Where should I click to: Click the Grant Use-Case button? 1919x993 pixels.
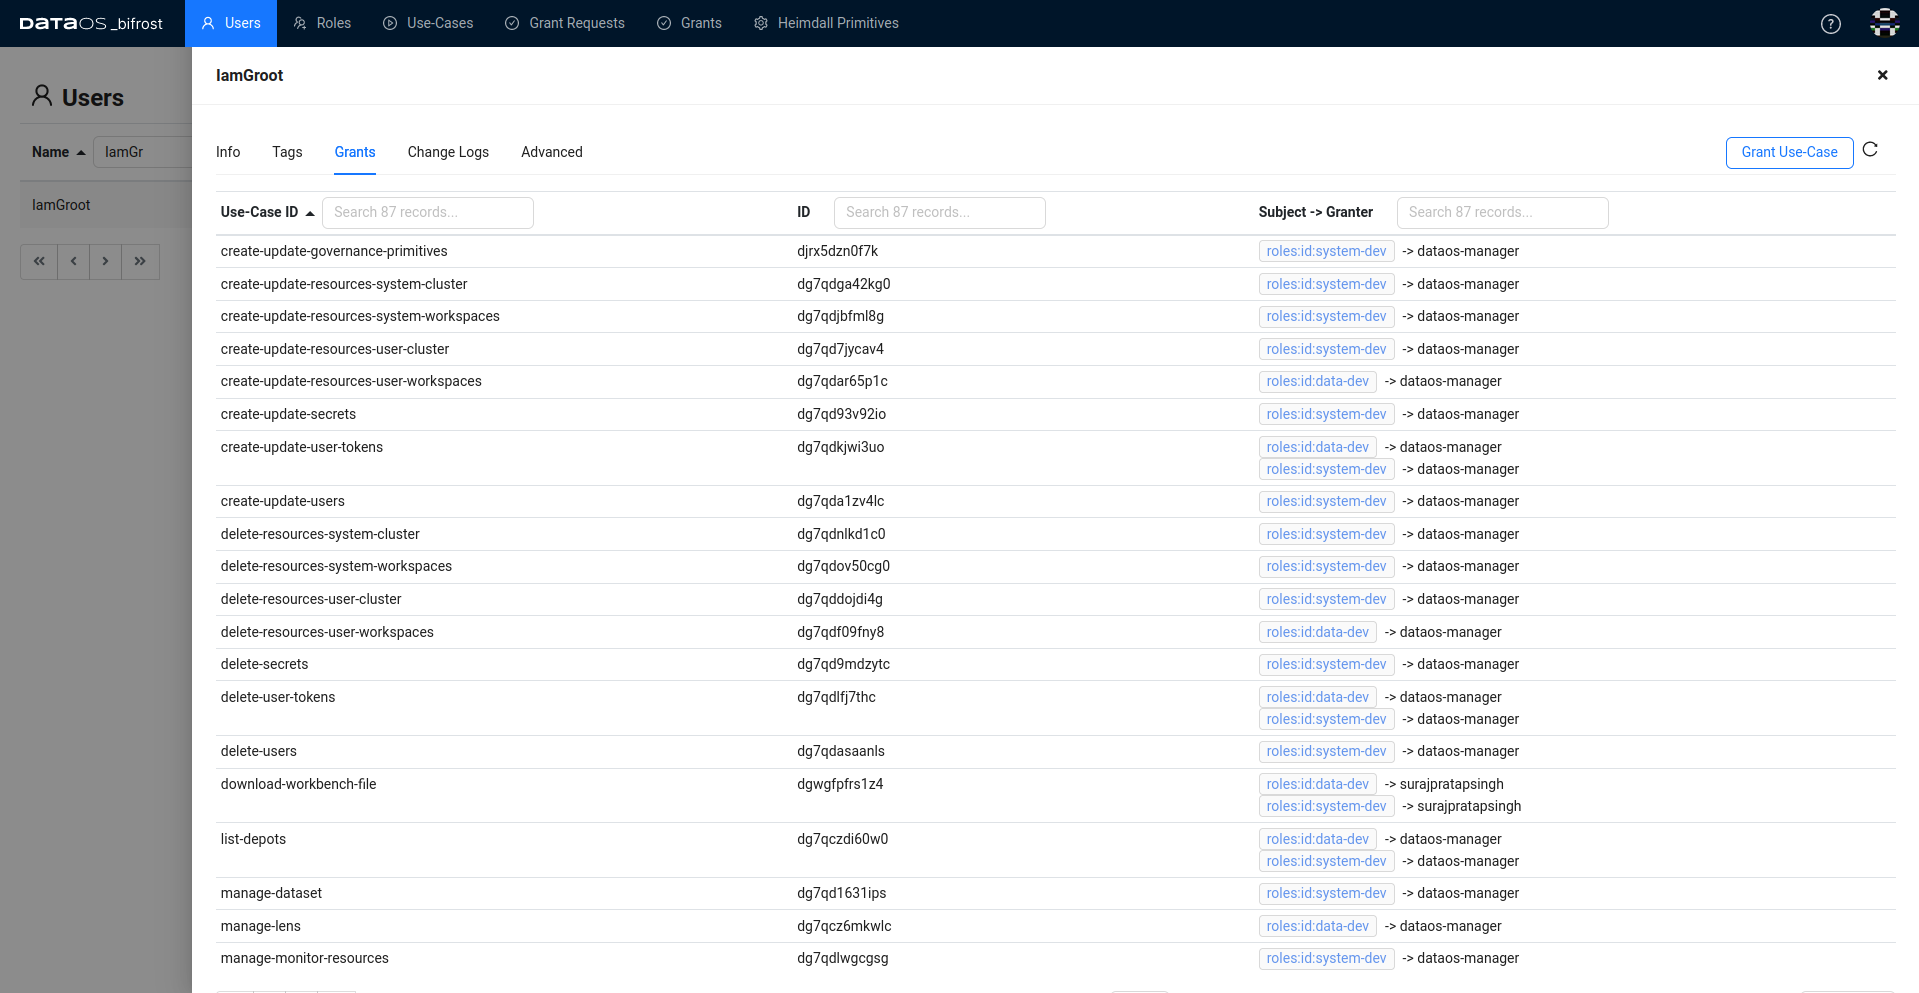[1789, 152]
